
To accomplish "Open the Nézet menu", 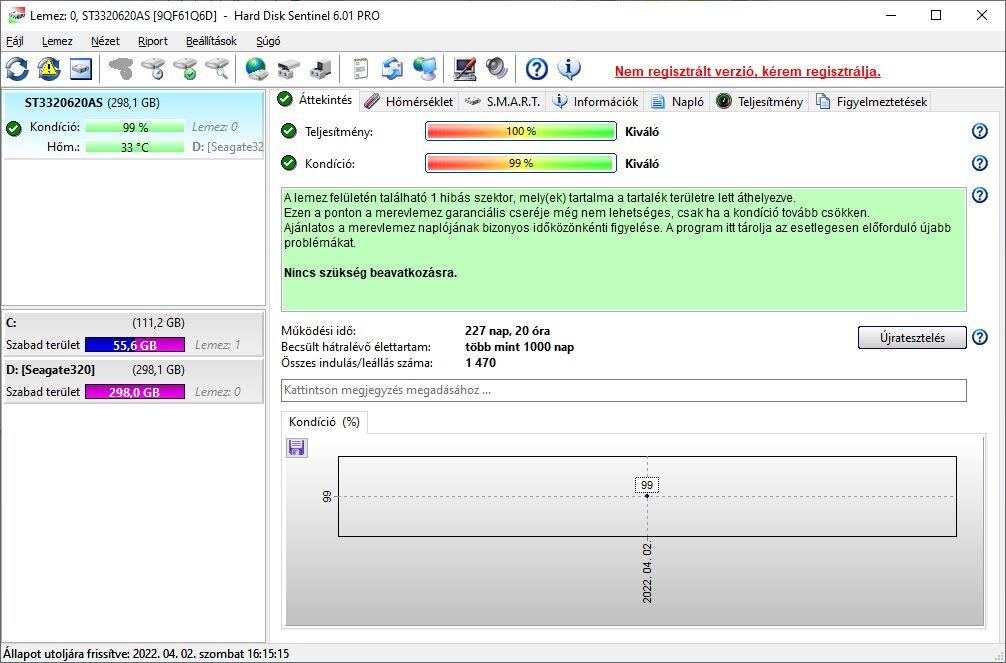I will click(x=105, y=41).
